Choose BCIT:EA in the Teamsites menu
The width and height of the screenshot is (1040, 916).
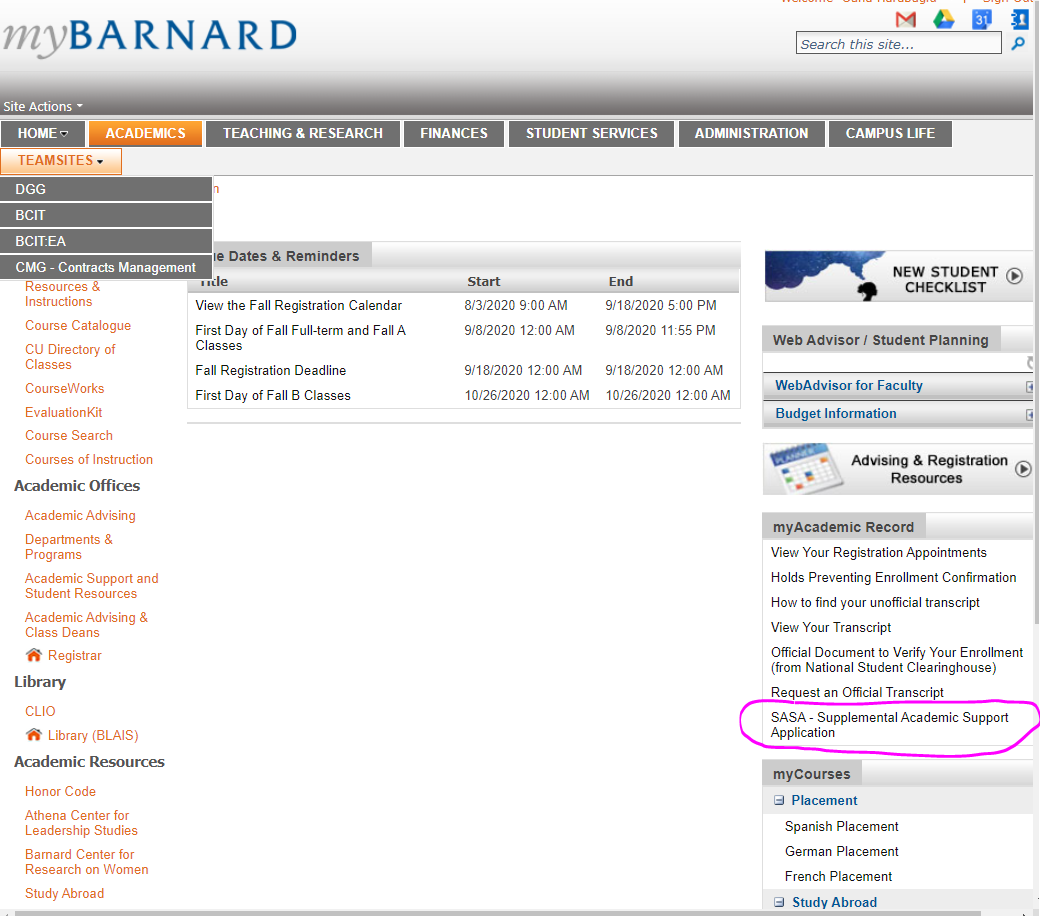[x=106, y=241]
